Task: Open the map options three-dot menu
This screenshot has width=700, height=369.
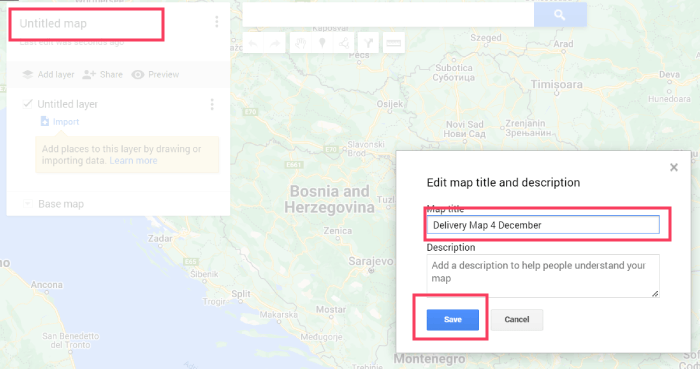Action: pyautogui.click(x=217, y=22)
